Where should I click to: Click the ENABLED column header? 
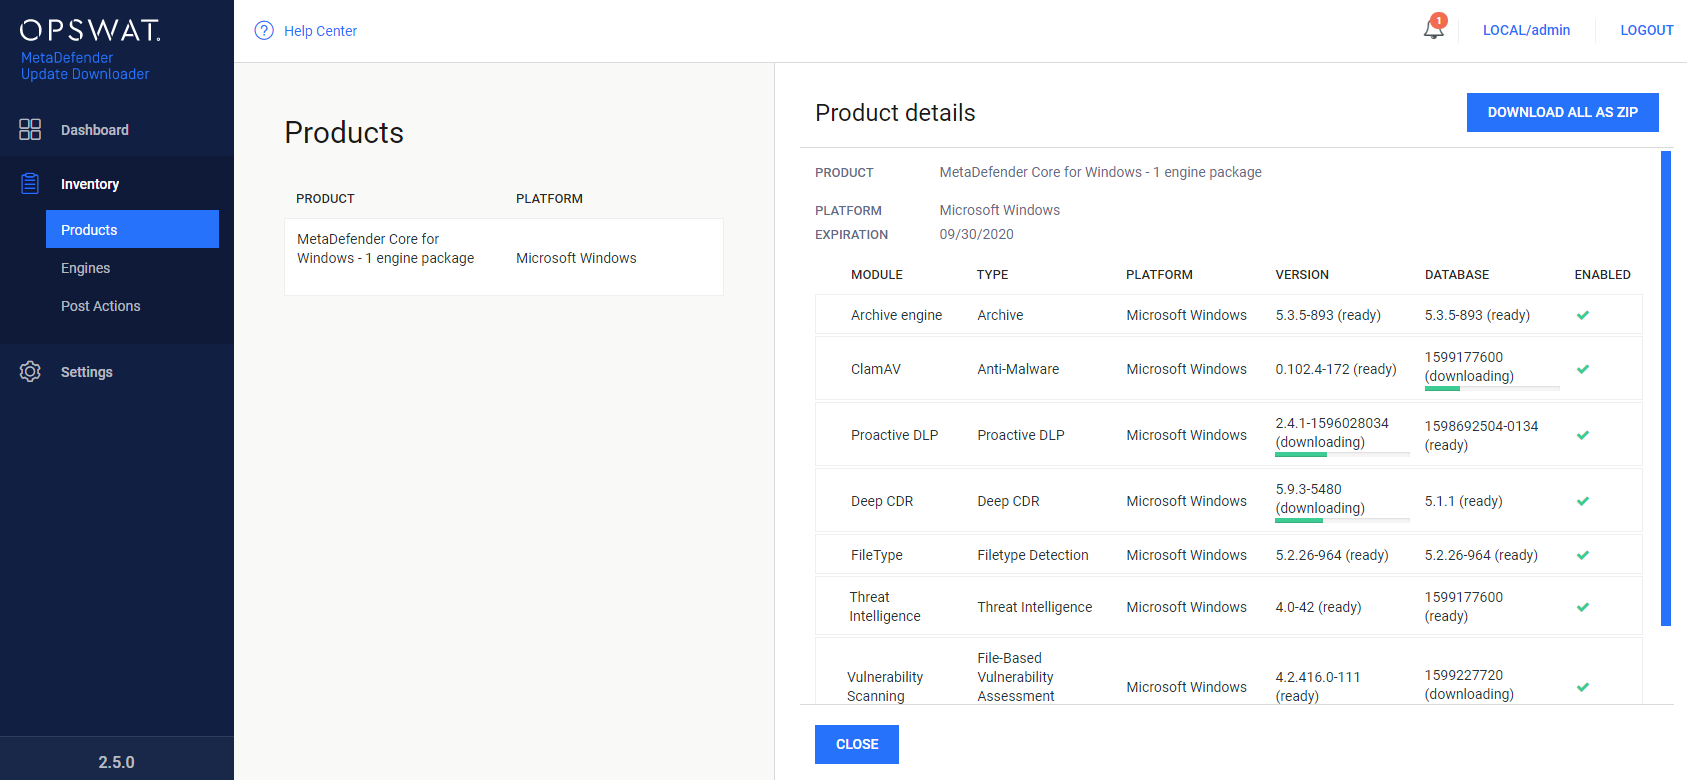[x=1602, y=275]
